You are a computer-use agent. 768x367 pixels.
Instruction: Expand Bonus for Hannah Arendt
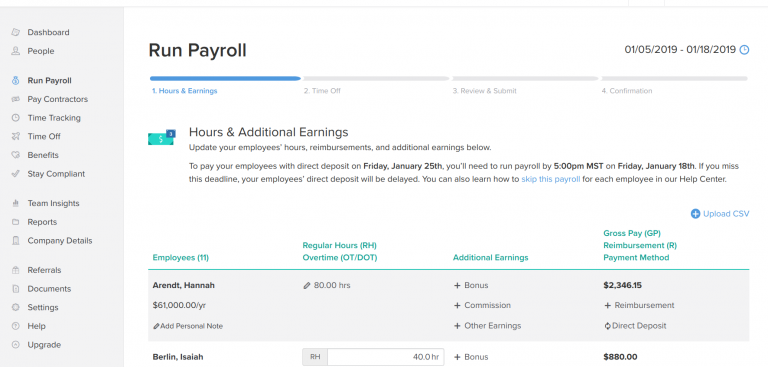click(471, 285)
